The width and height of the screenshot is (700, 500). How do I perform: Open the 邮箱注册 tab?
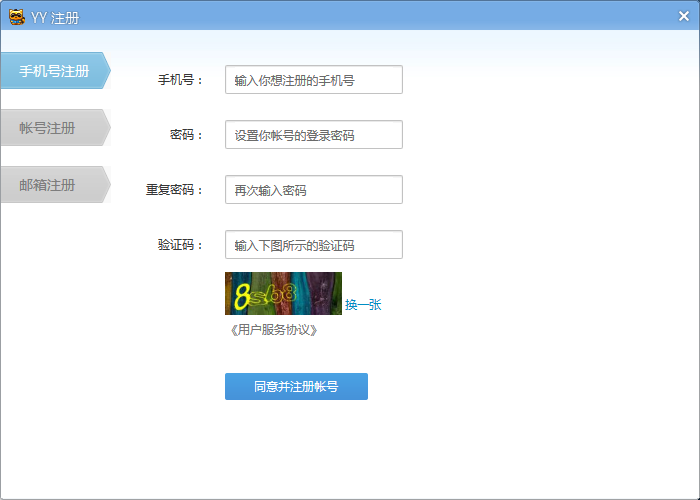point(55,185)
